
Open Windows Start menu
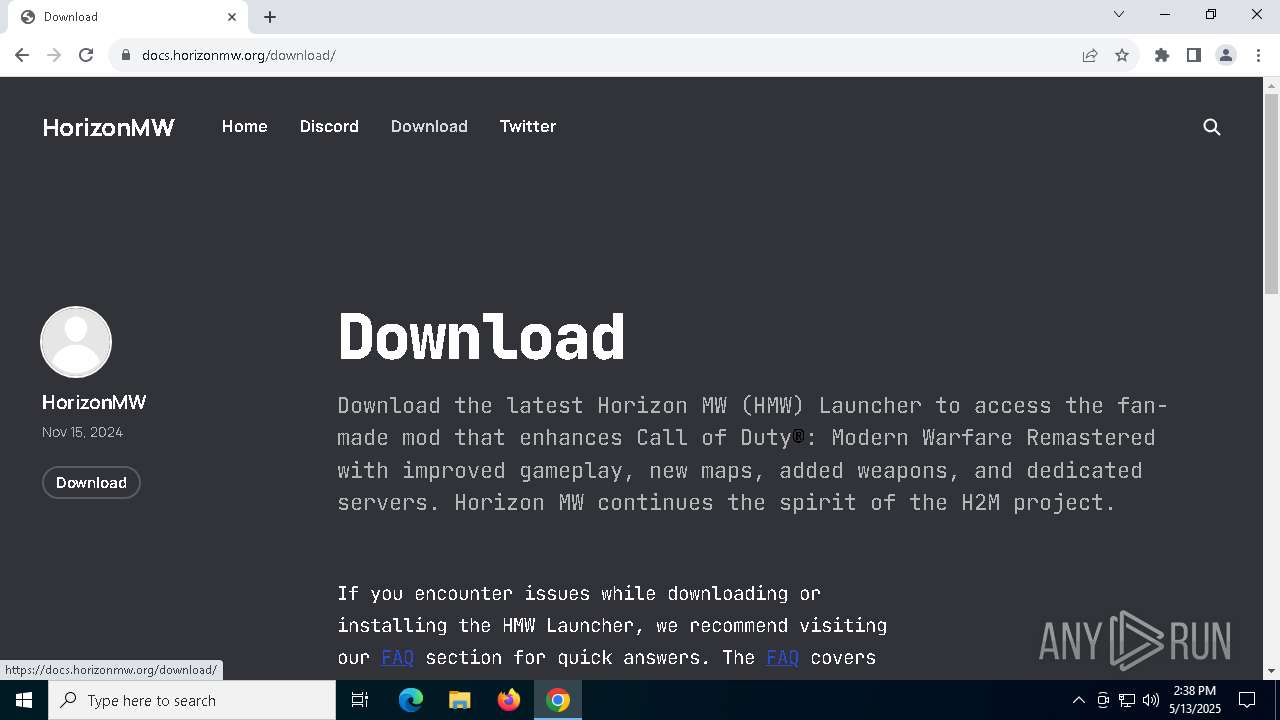tap(24, 700)
